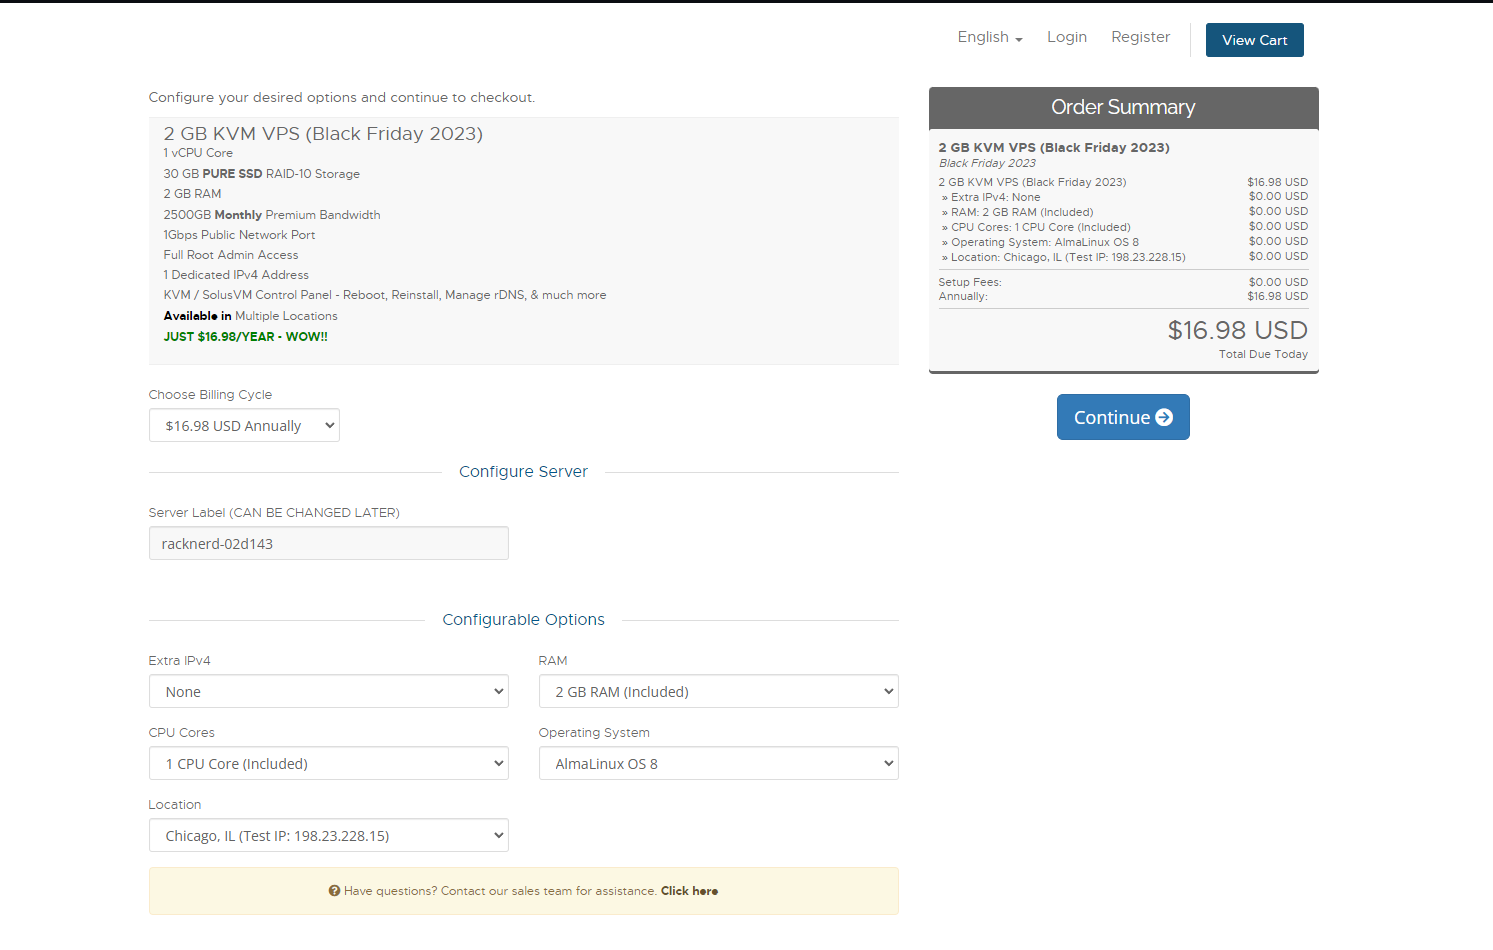The height and width of the screenshot is (950, 1493).
Task: Go to the Register page
Action: pyautogui.click(x=1140, y=37)
